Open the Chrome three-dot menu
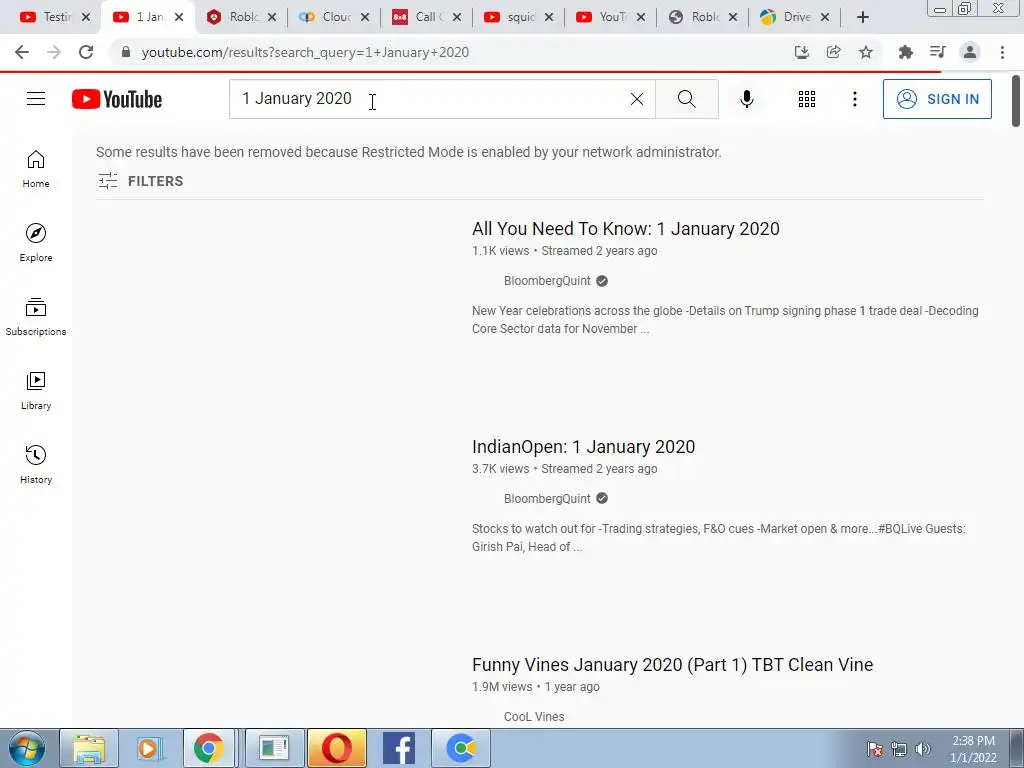1024x768 pixels. click(1002, 52)
